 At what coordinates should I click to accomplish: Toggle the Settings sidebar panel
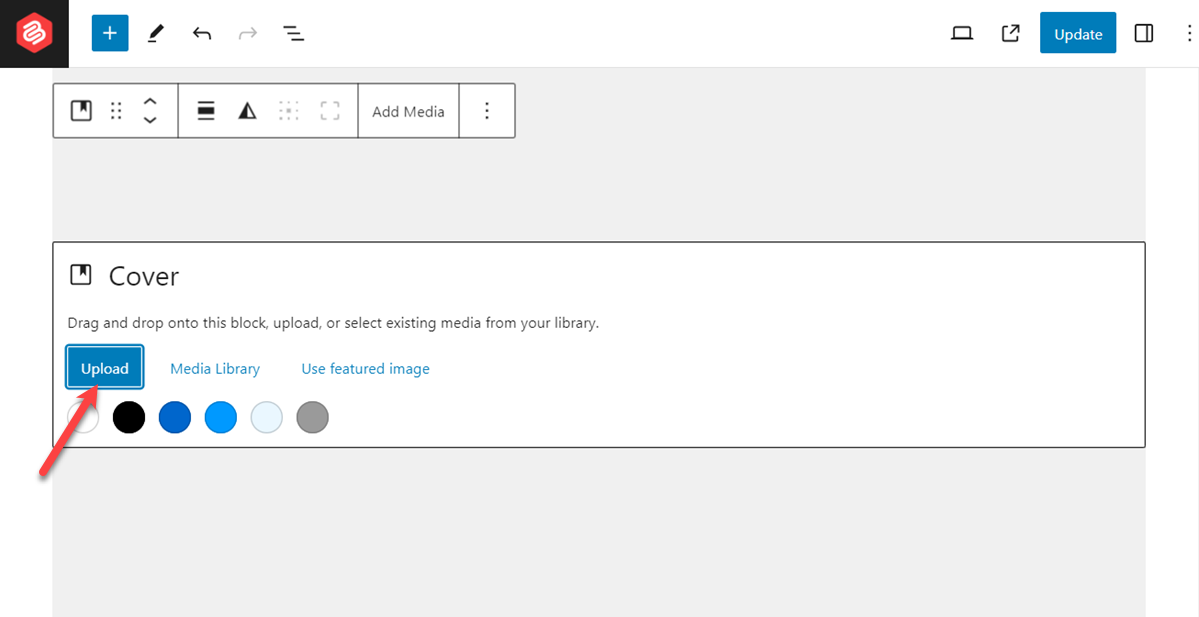pyautogui.click(x=1143, y=32)
